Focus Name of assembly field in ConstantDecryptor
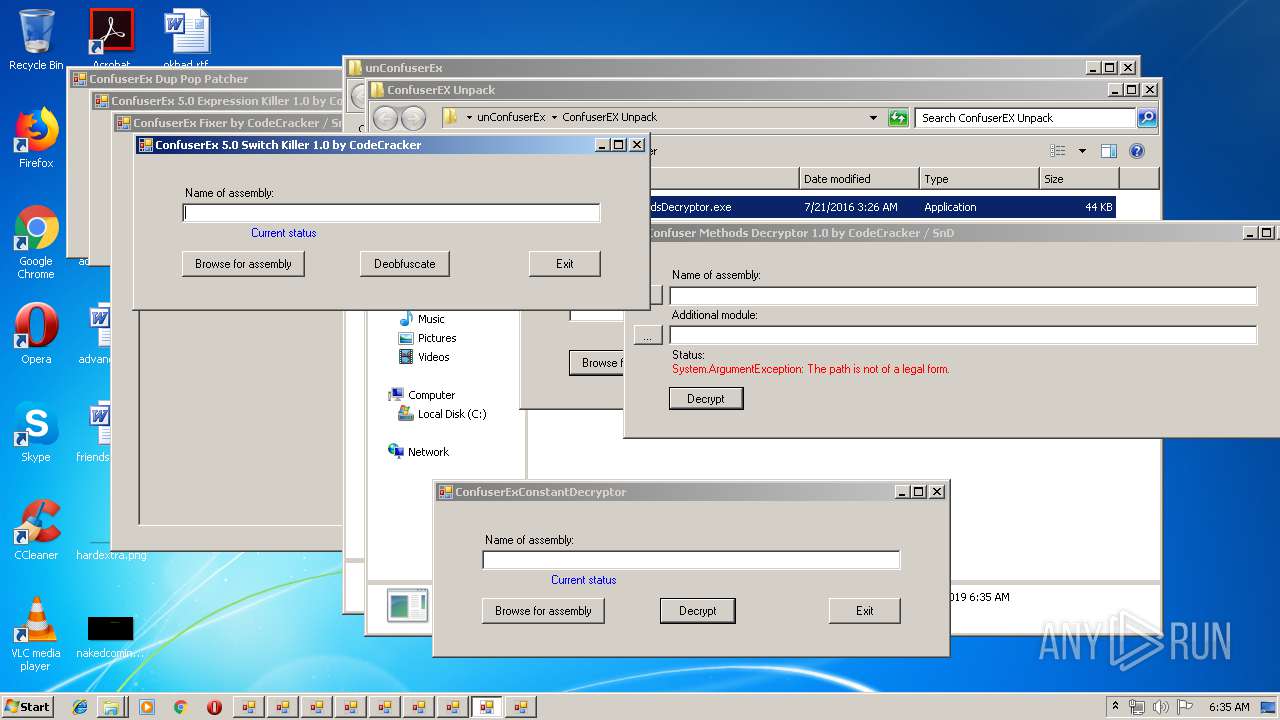 [x=691, y=560]
